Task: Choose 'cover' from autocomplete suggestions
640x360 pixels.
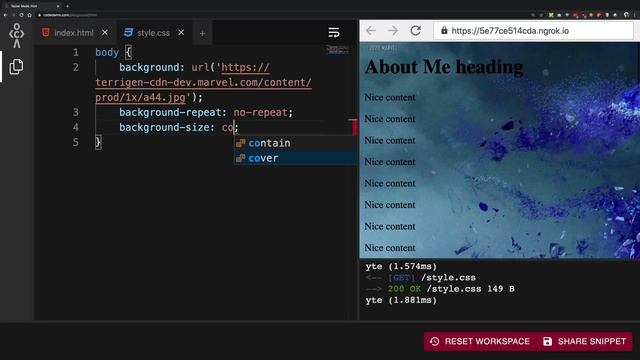Action: click(x=295, y=158)
